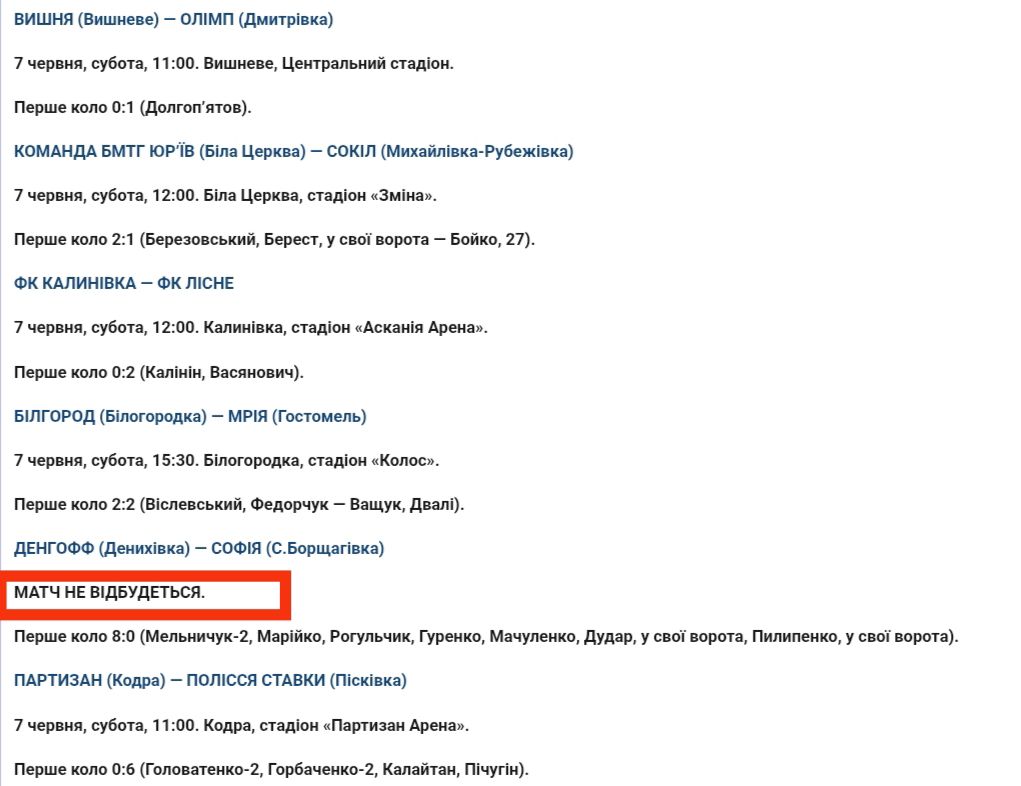
Task: Click the Кодра, «Партизан Арена» schedule line
Action: pos(241,725)
